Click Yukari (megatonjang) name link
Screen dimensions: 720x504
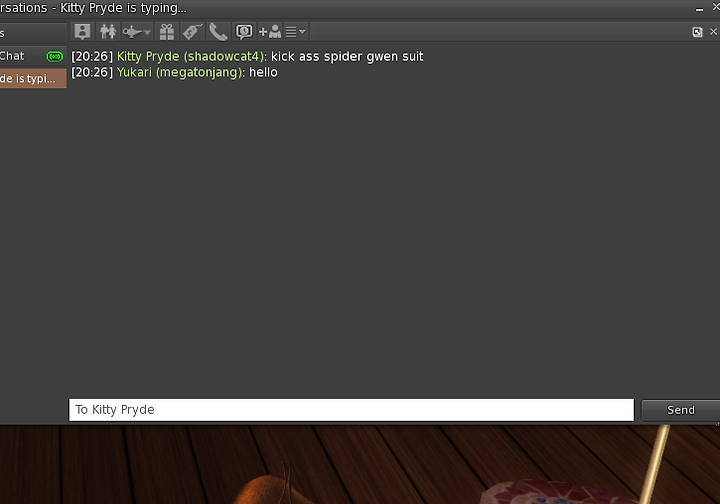tap(180, 73)
